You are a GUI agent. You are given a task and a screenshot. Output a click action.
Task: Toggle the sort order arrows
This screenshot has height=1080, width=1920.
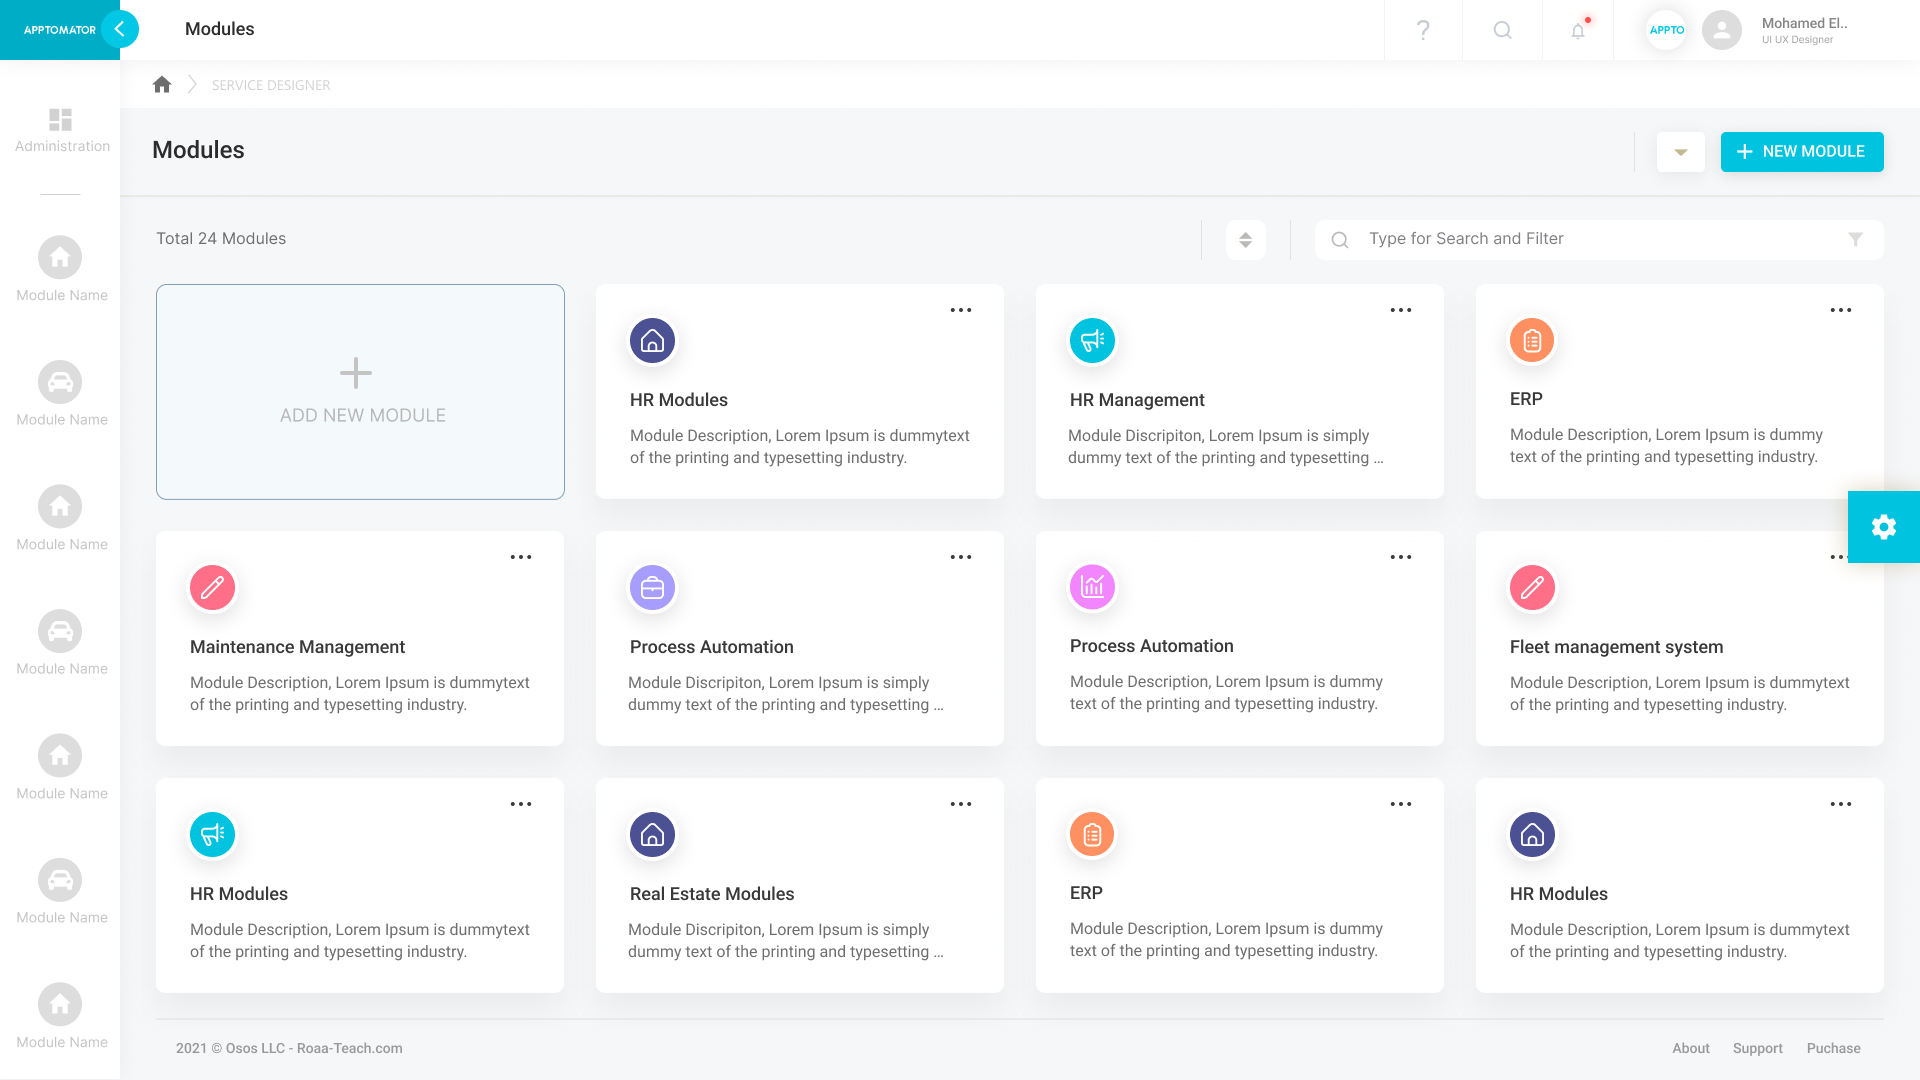(1245, 240)
